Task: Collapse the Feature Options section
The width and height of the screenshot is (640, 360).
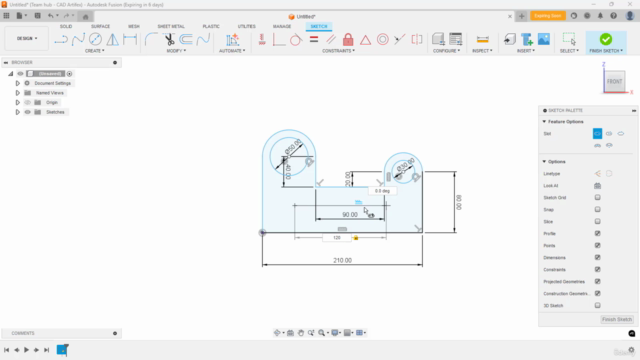Action: (544, 122)
